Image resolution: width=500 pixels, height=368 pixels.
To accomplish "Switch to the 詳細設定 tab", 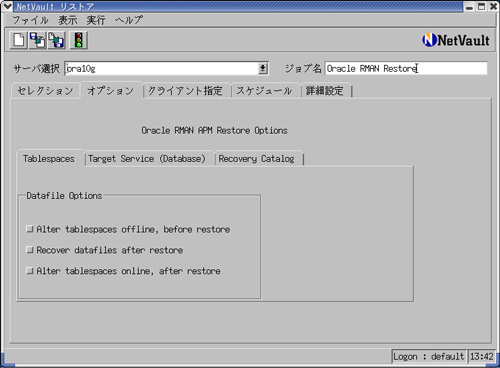I will click(x=325, y=91).
